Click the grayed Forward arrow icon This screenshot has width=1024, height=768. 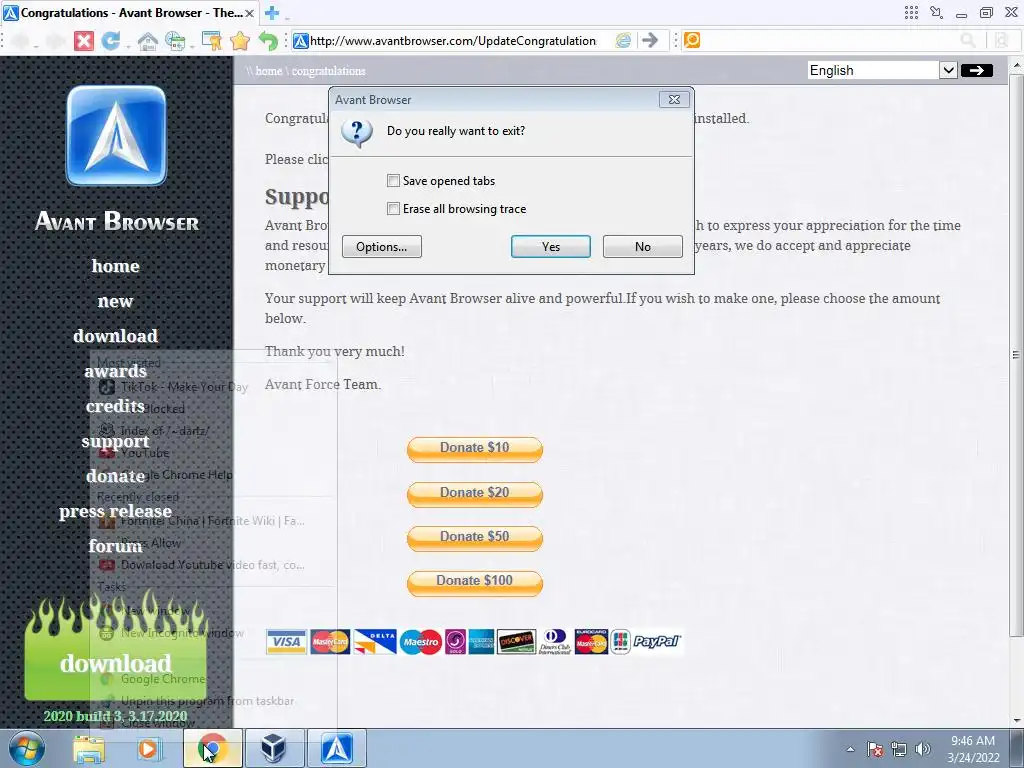55,41
